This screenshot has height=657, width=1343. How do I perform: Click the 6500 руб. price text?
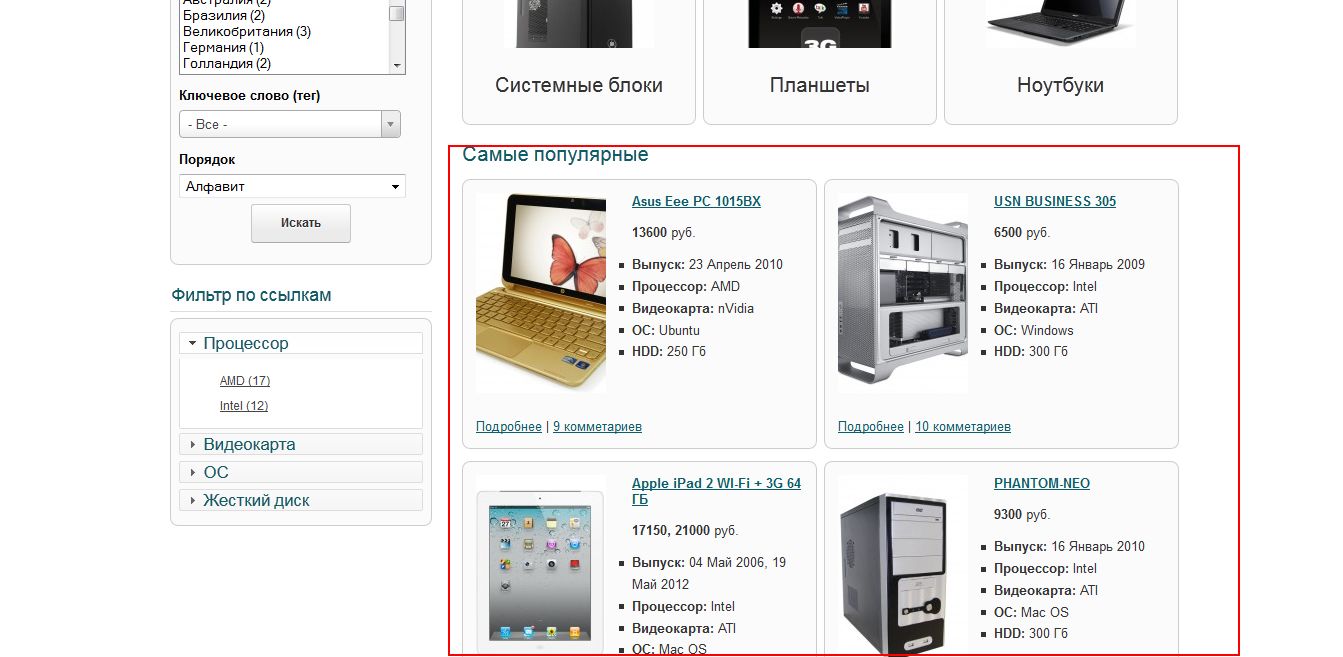pyautogui.click(x=1022, y=232)
